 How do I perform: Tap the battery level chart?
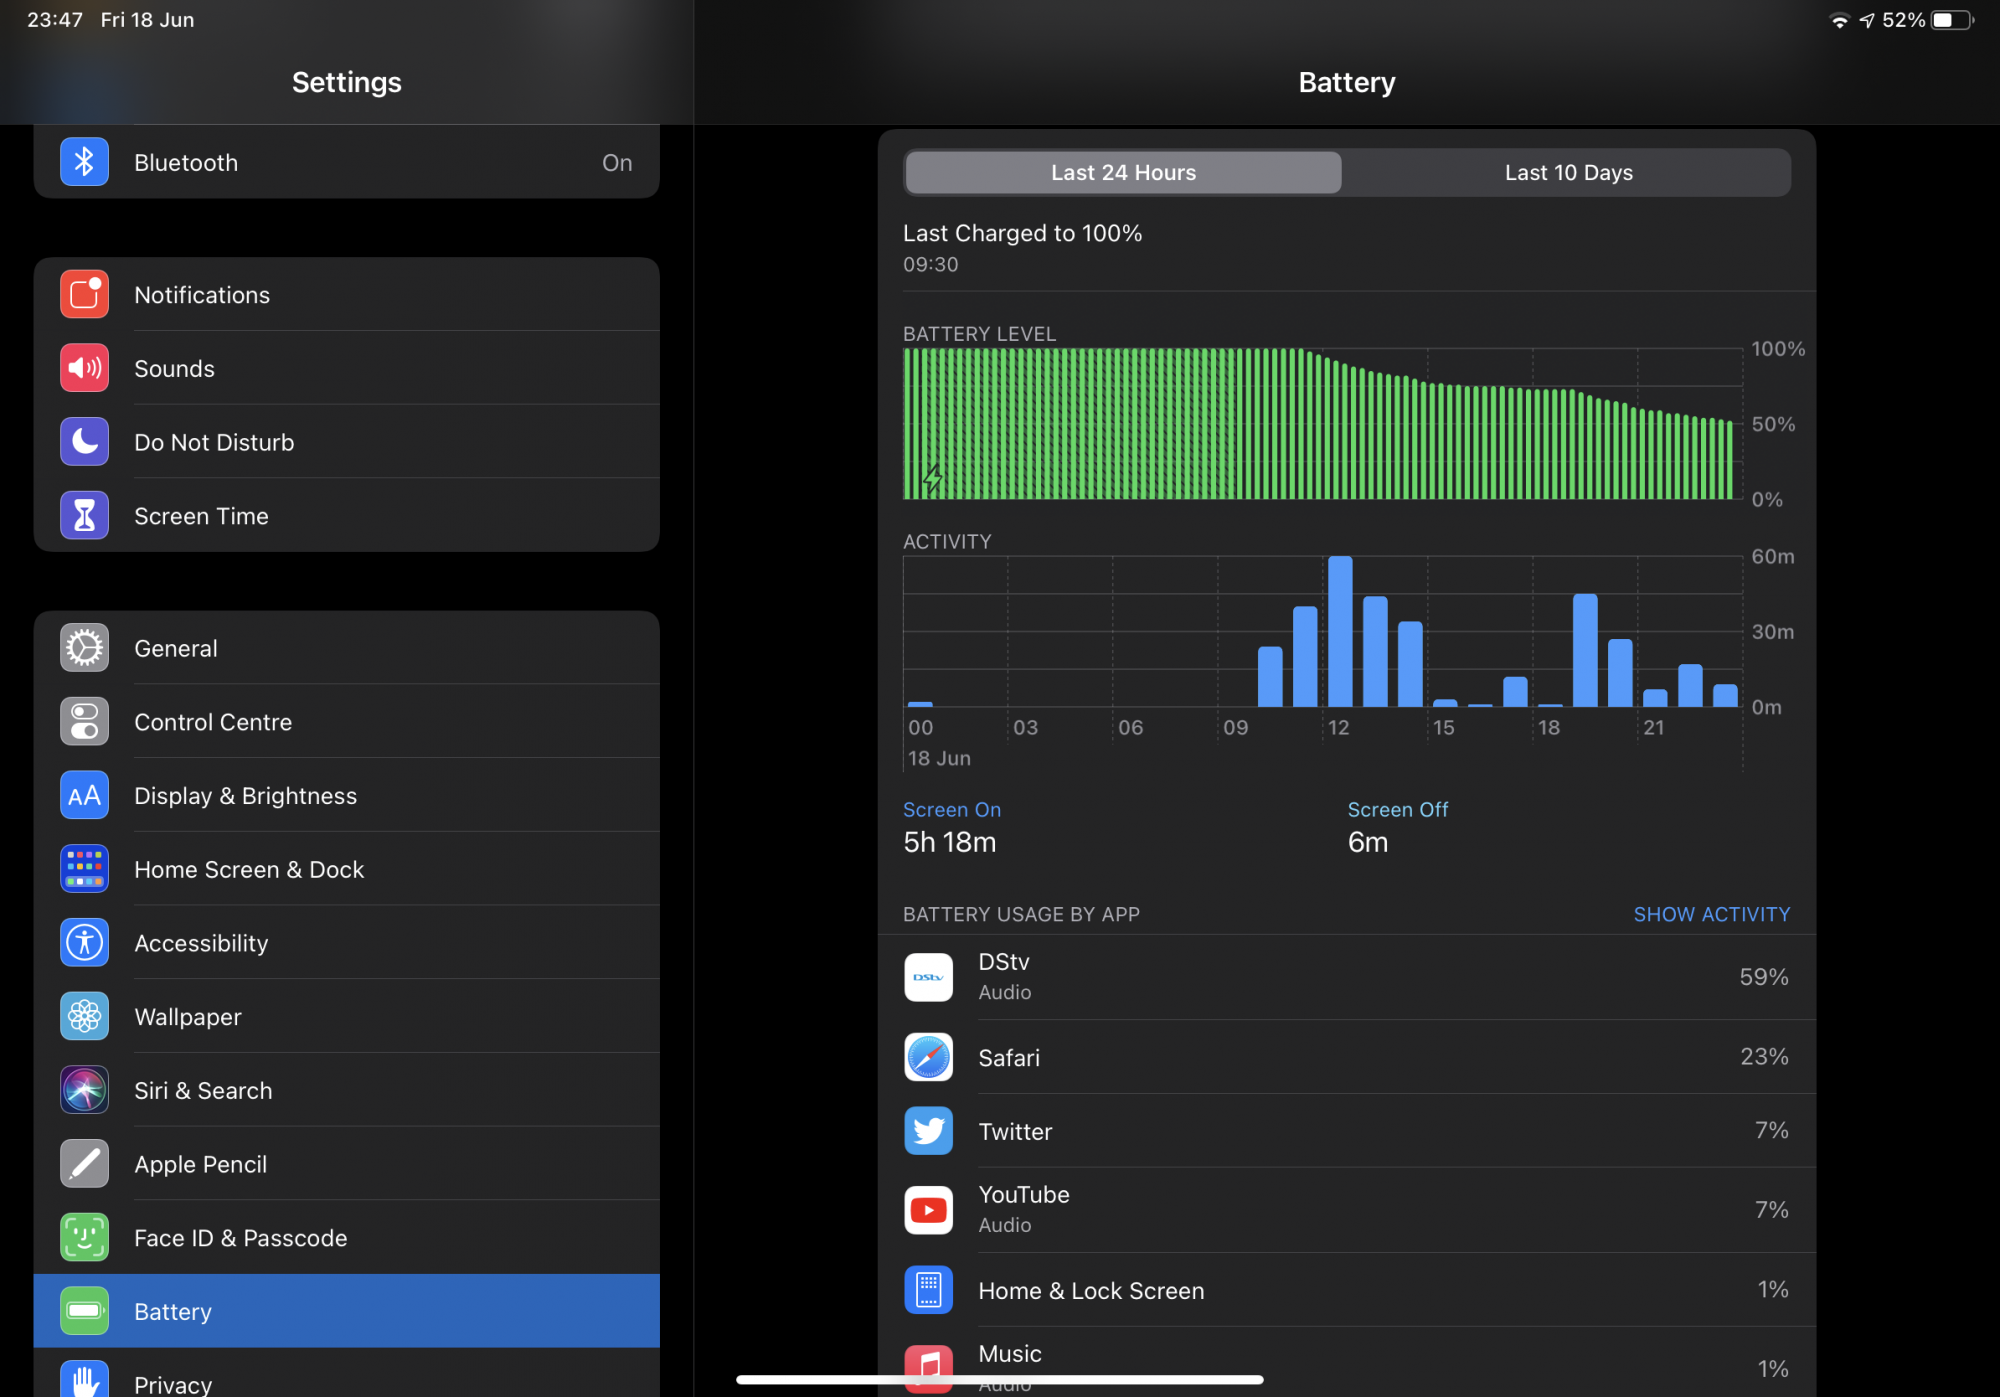[x=1320, y=424]
